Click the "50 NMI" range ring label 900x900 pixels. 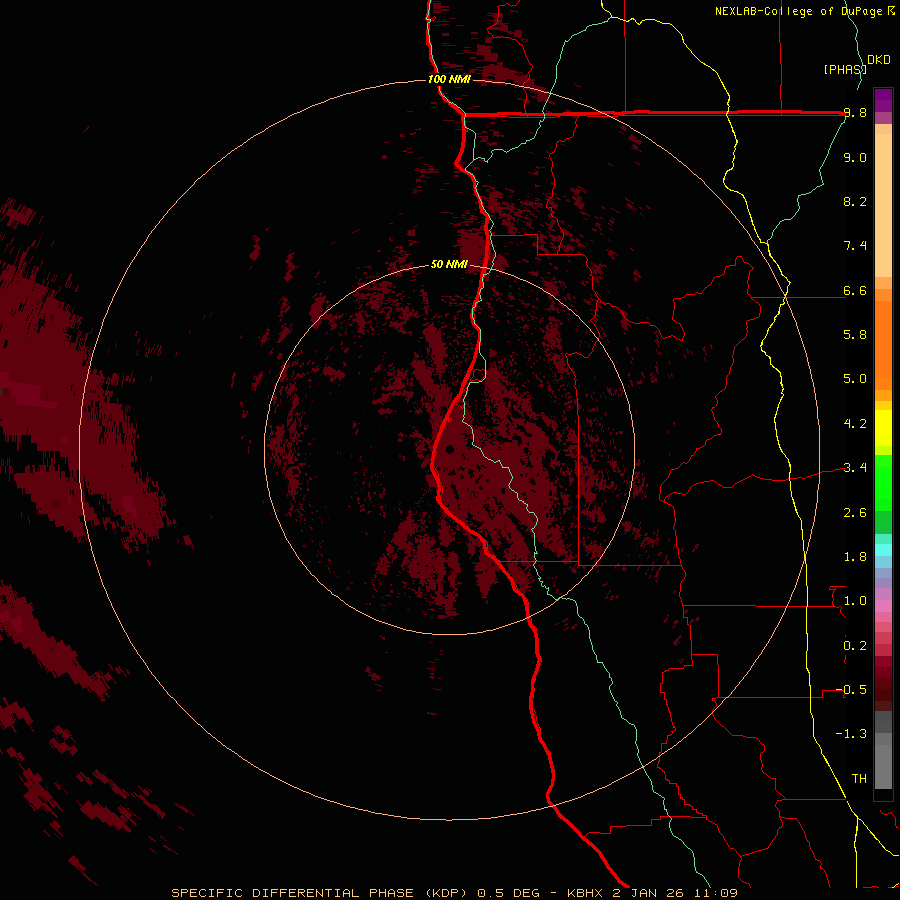coord(449,264)
